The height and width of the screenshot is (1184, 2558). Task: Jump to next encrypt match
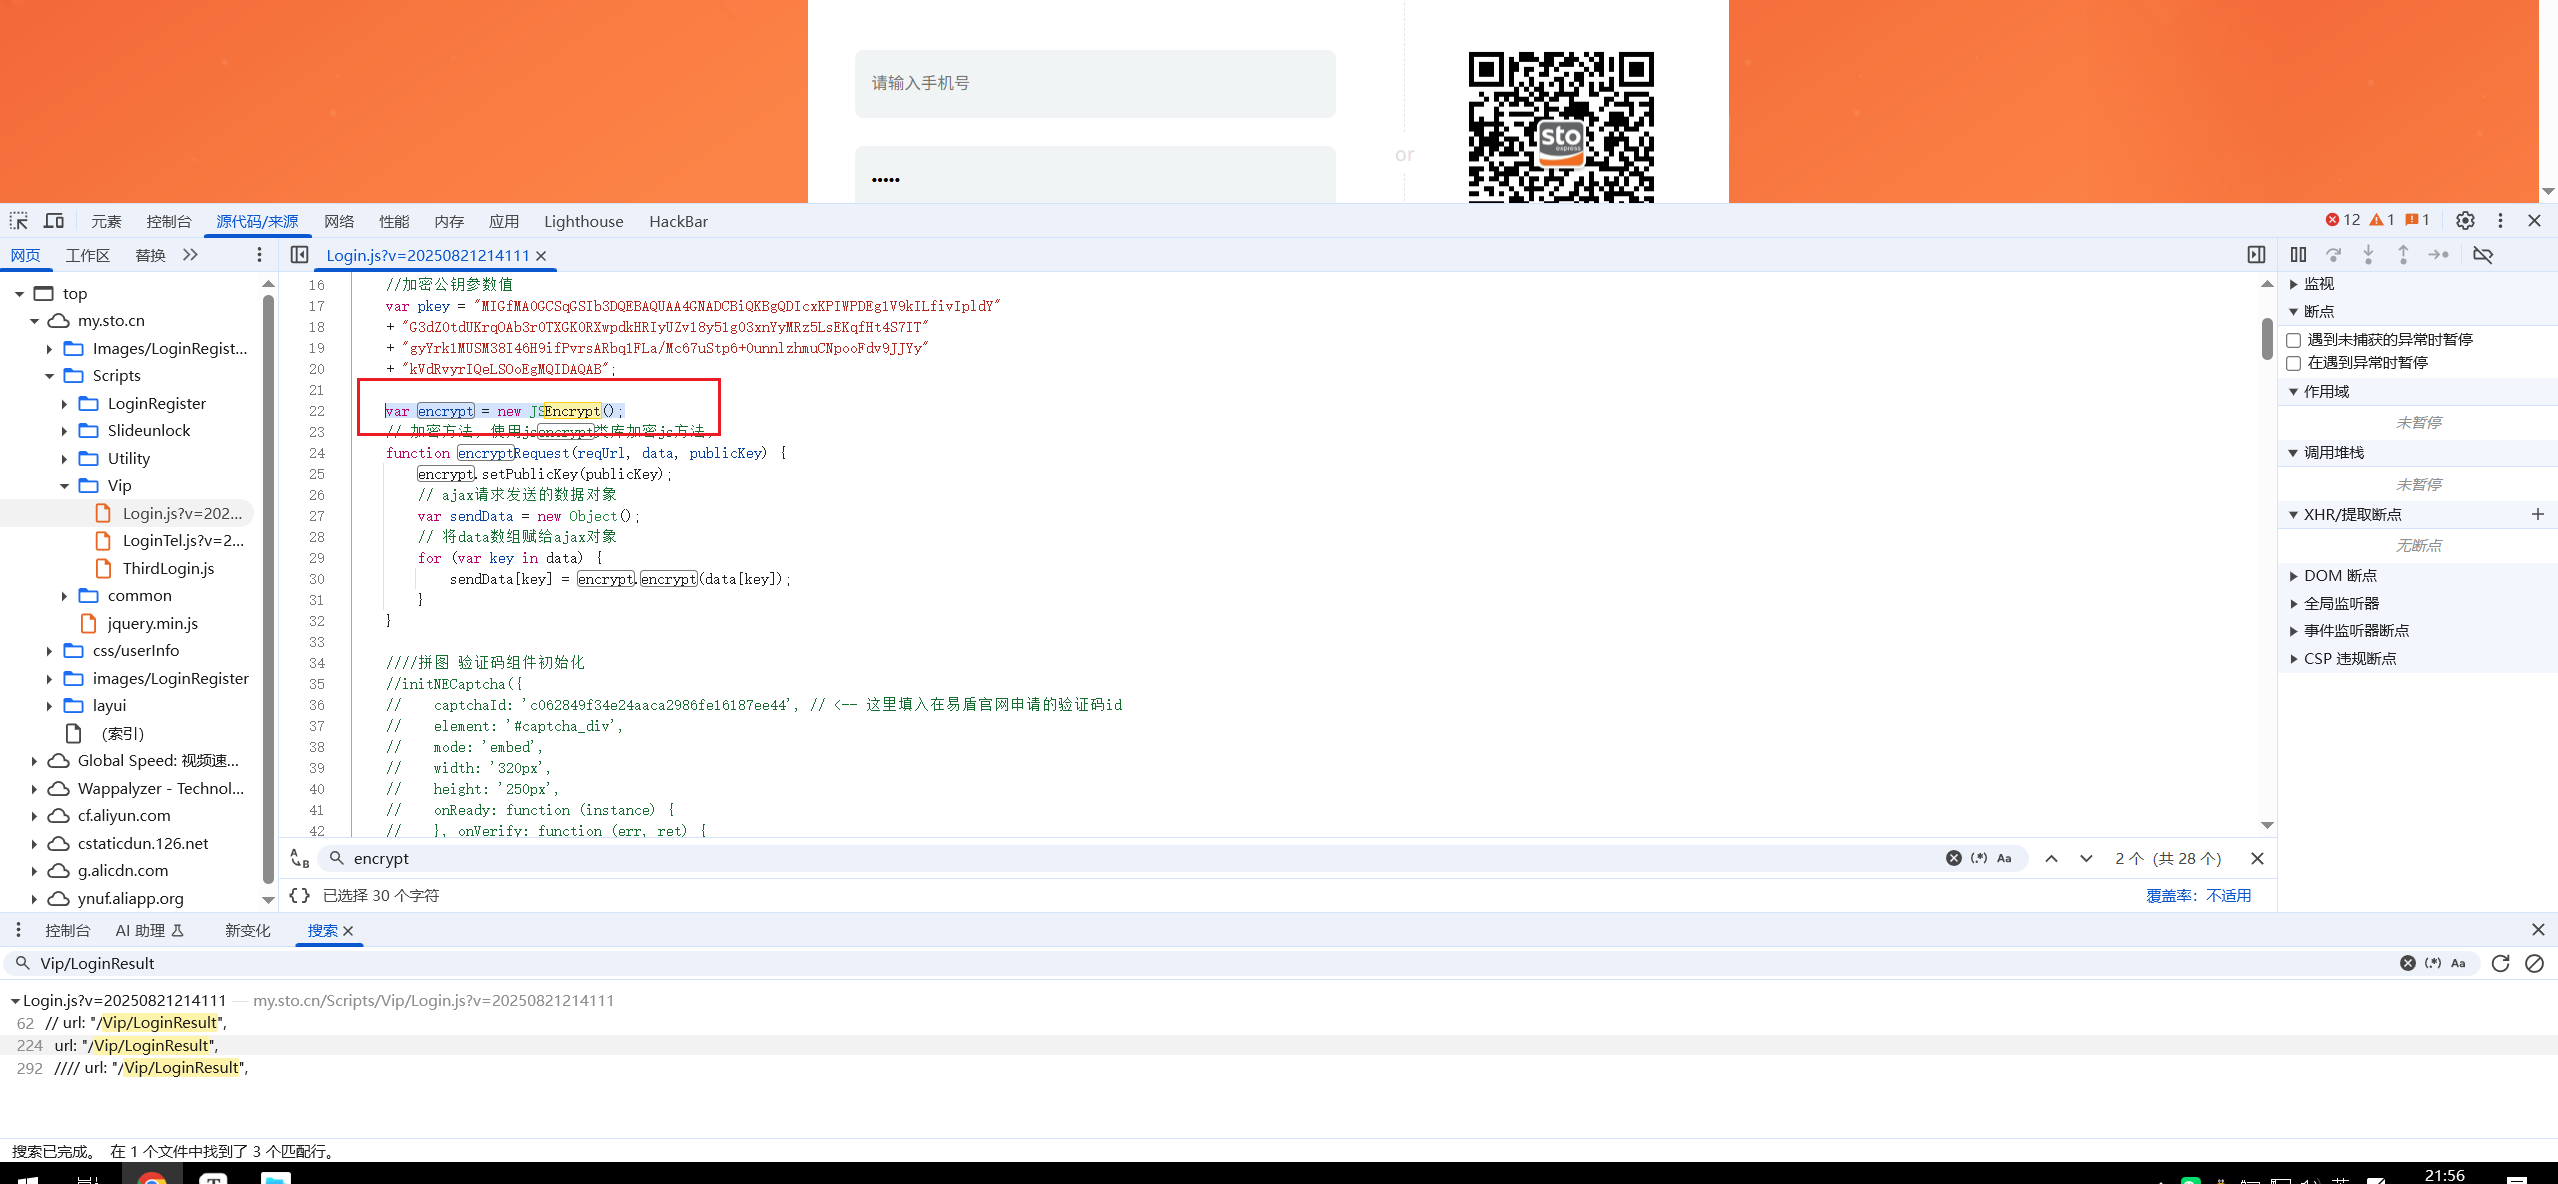point(2086,858)
